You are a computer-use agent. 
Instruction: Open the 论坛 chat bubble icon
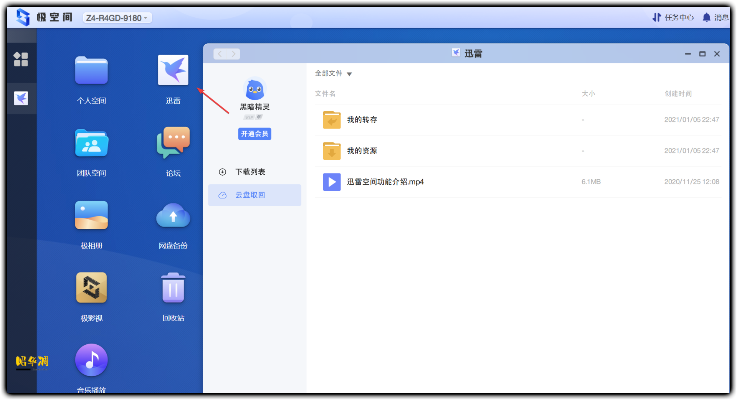click(173, 143)
